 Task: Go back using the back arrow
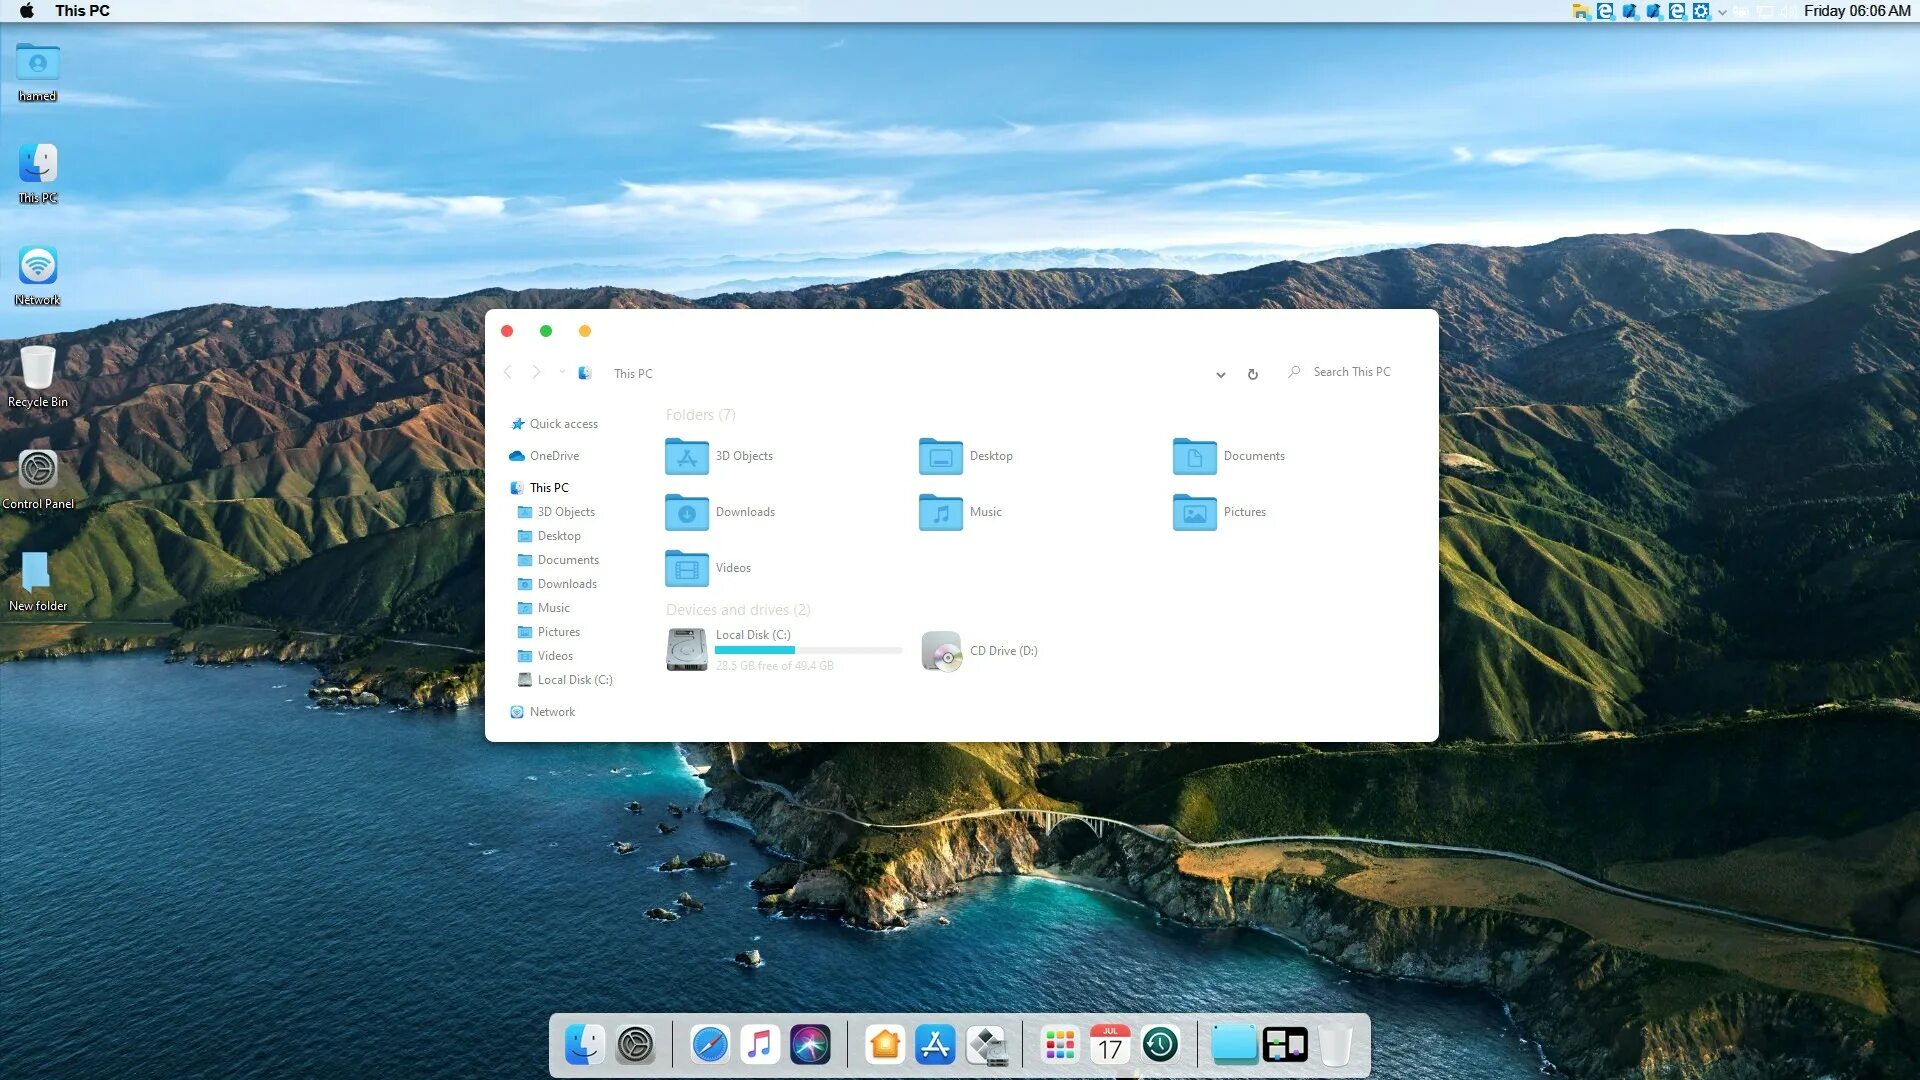click(x=508, y=372)
